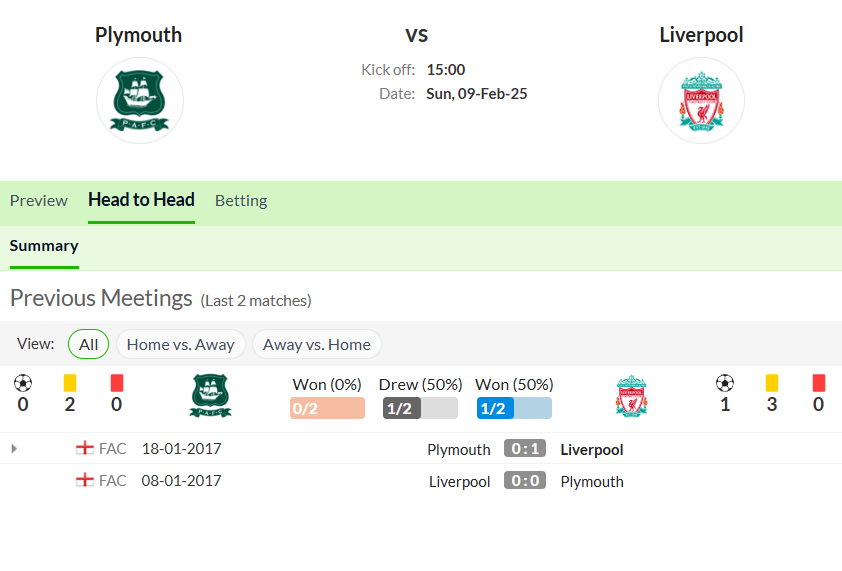The height and width of the screenshot is (571, 842).
Task: Click Liverpool's yellow card icon
Action: 772,383
